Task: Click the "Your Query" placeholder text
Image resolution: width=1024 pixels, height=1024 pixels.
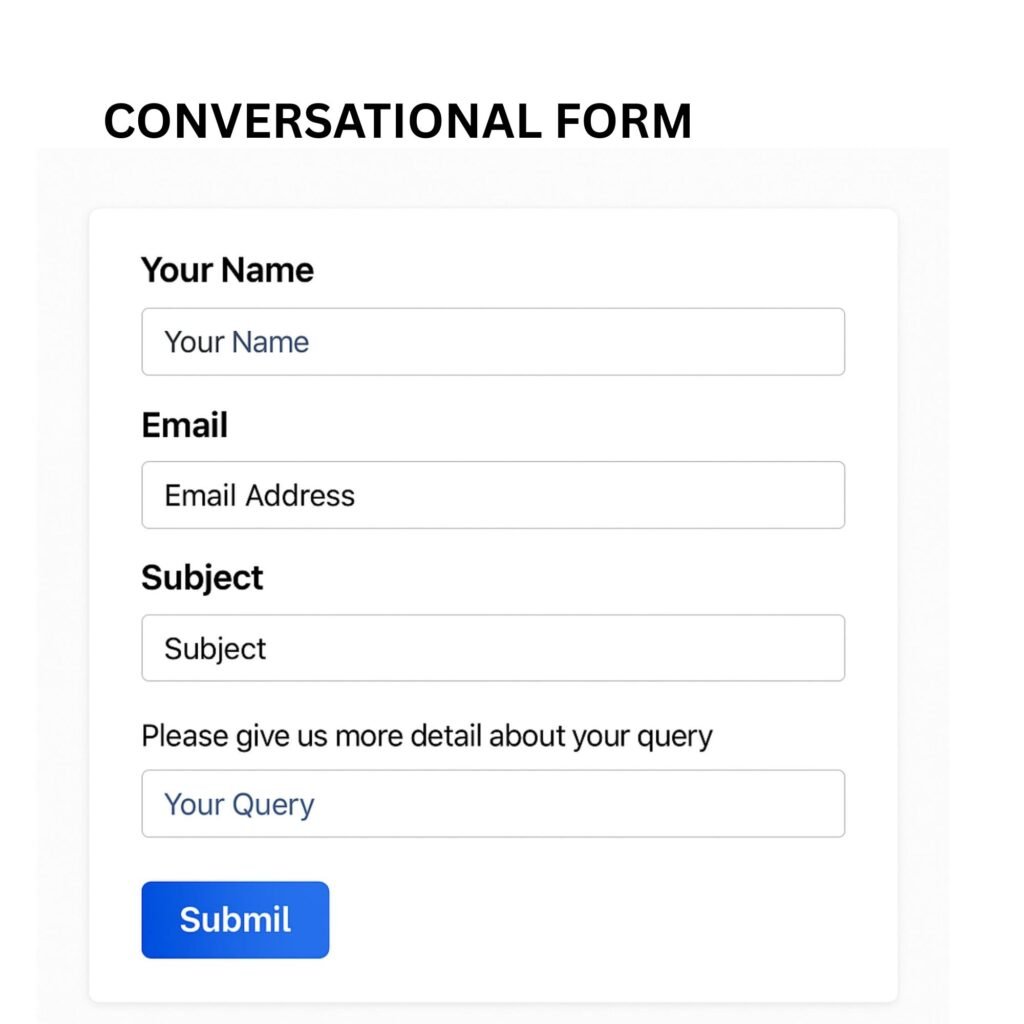Action: coord(239,804)
